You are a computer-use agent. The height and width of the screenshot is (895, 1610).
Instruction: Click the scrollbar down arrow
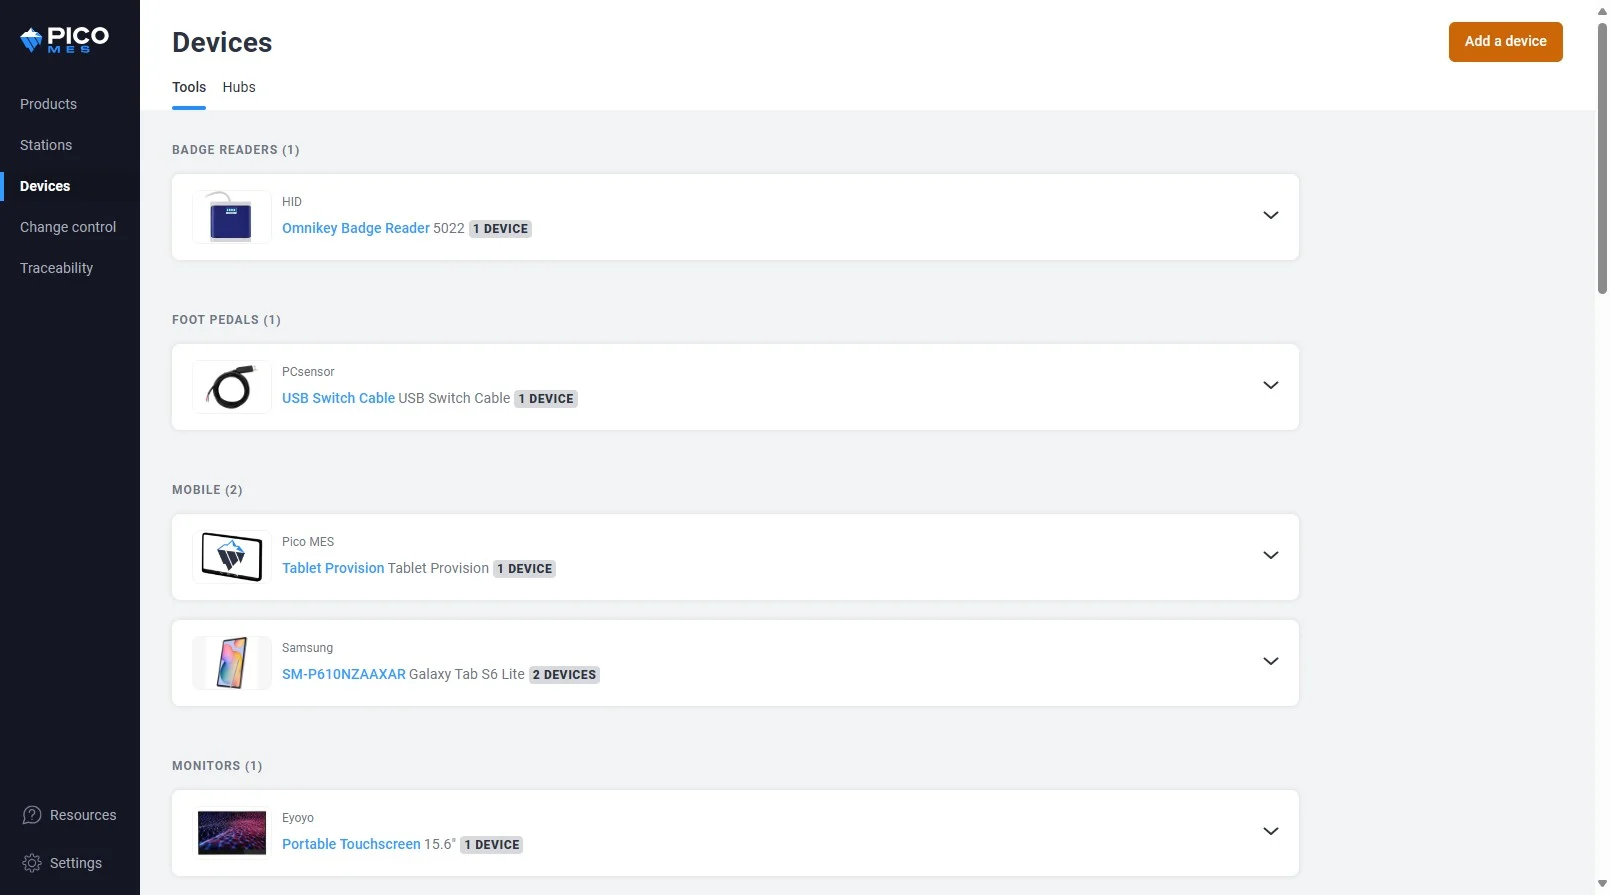pos(1602,884)
